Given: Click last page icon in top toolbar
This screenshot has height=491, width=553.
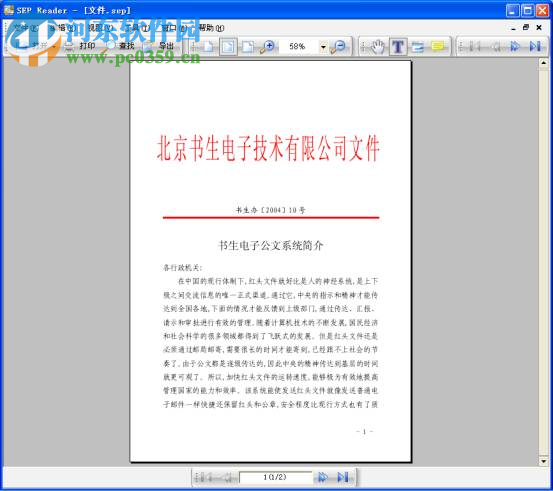Looking at the screenshot, I should (535, 46).
